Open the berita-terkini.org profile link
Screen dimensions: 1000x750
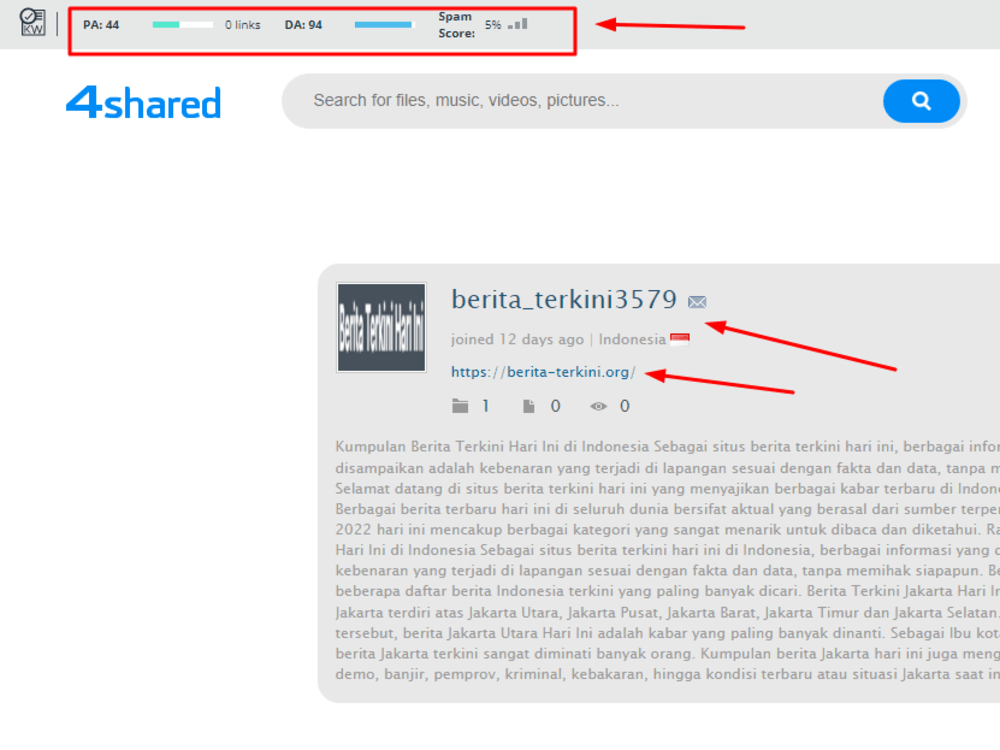(x=543, y=372)
